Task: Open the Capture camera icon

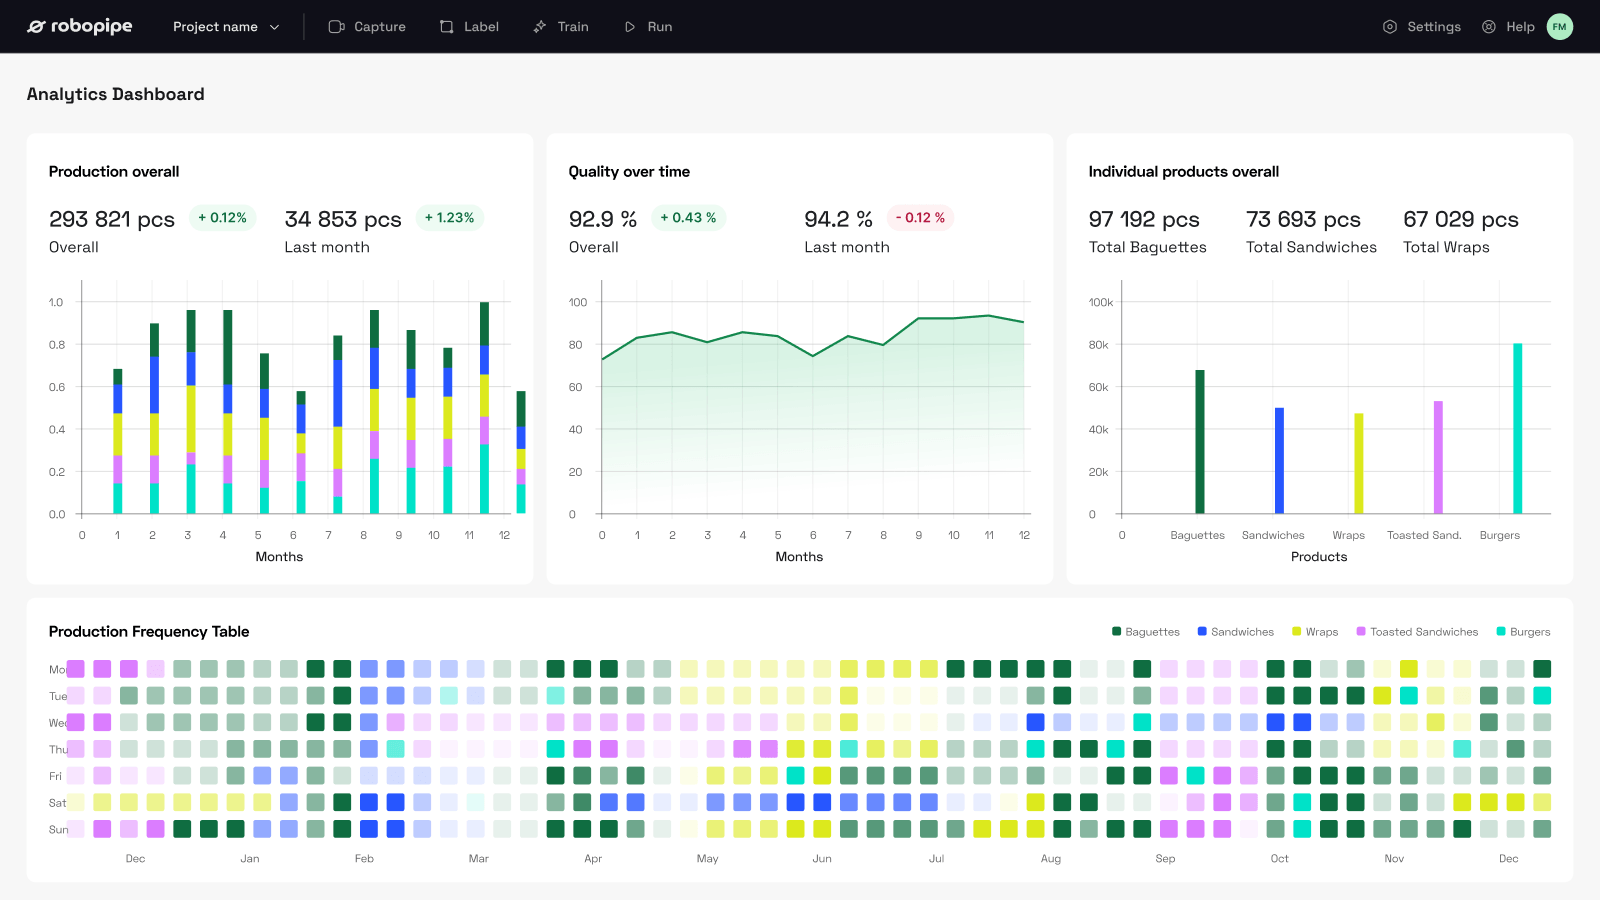Action: [337, 27]
